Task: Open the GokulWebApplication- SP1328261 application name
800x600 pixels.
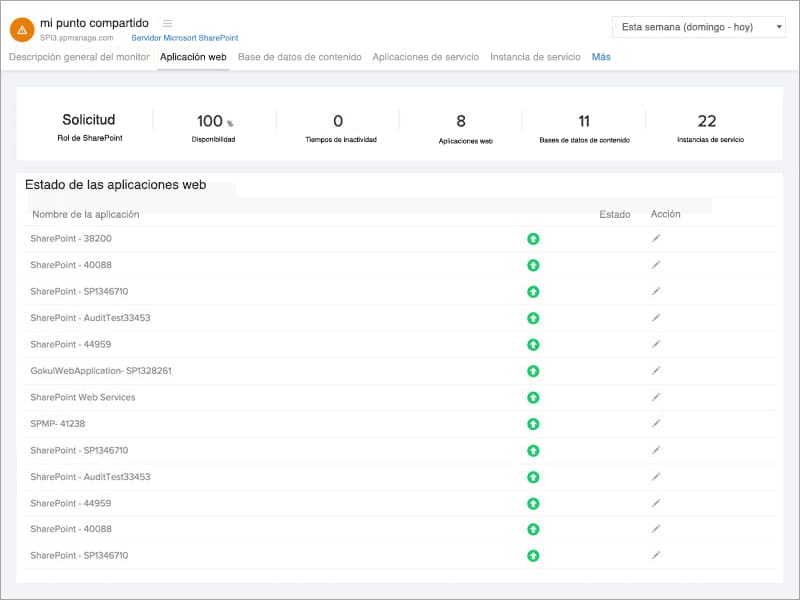Action: 101,371
